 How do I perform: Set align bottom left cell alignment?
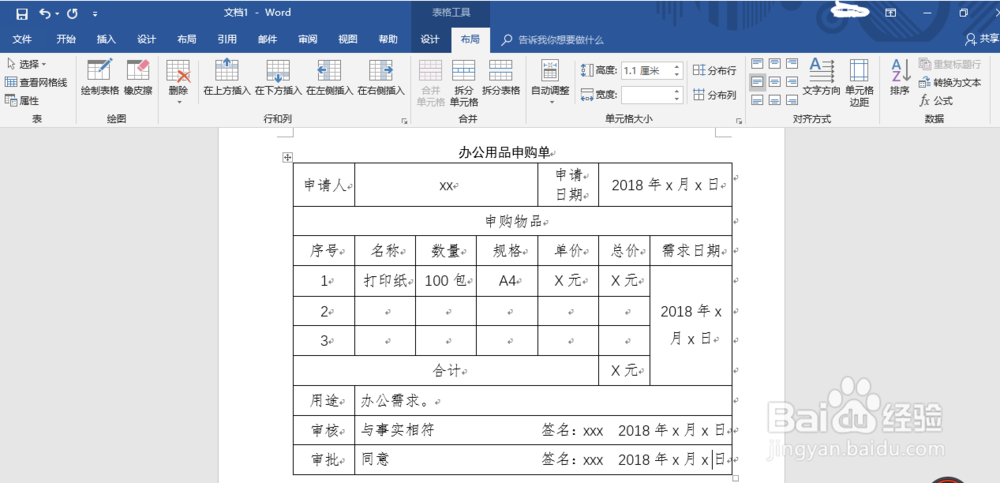click(x=757, y=100)
